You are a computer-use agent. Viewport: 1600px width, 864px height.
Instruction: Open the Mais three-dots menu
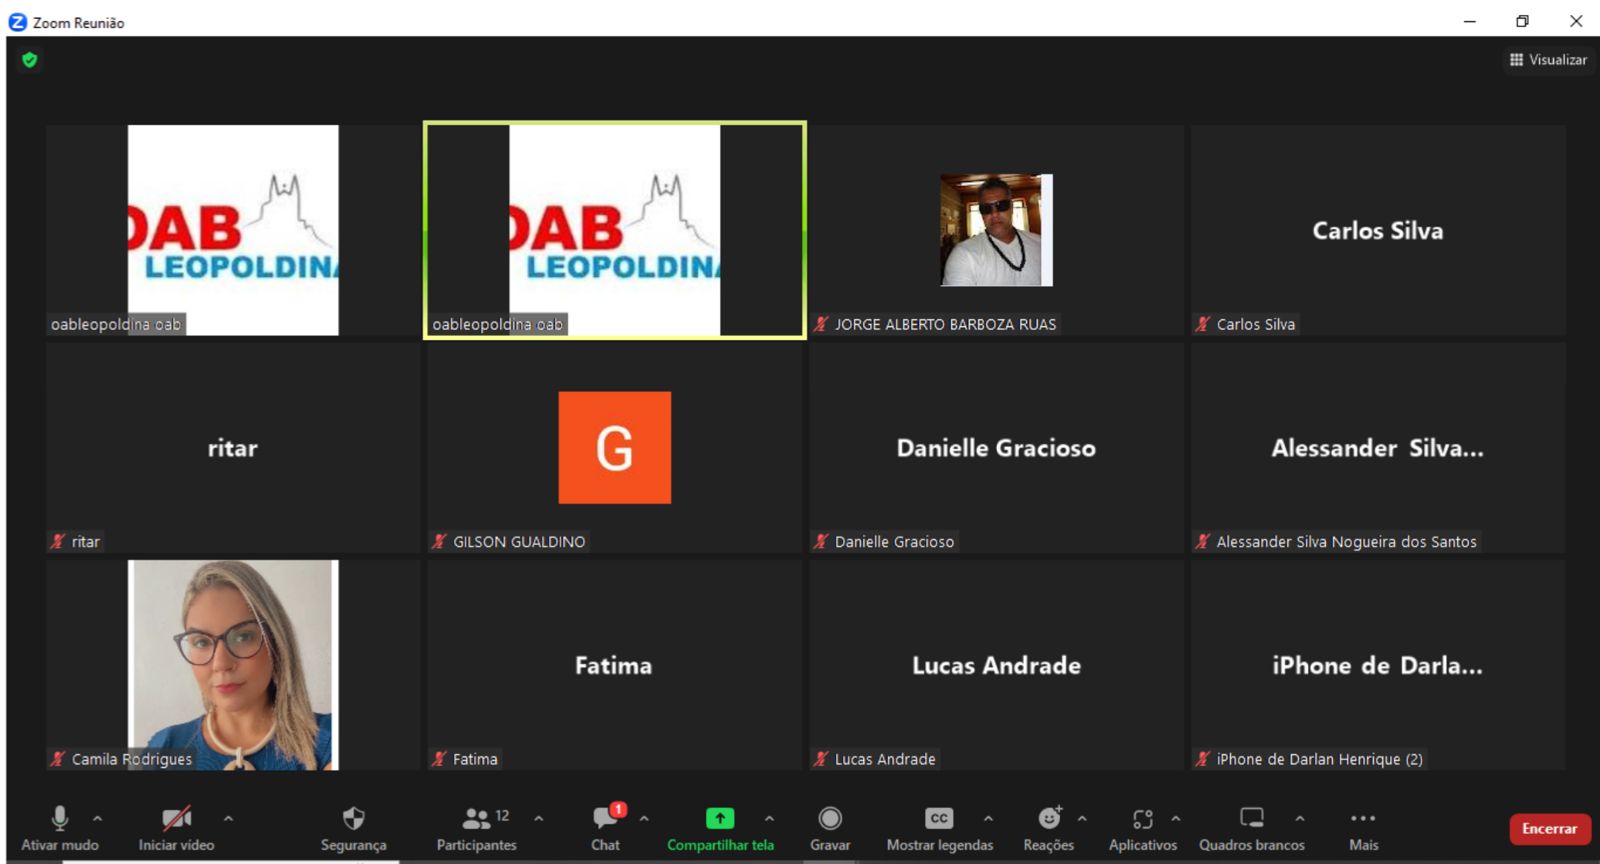(1363, 818)
